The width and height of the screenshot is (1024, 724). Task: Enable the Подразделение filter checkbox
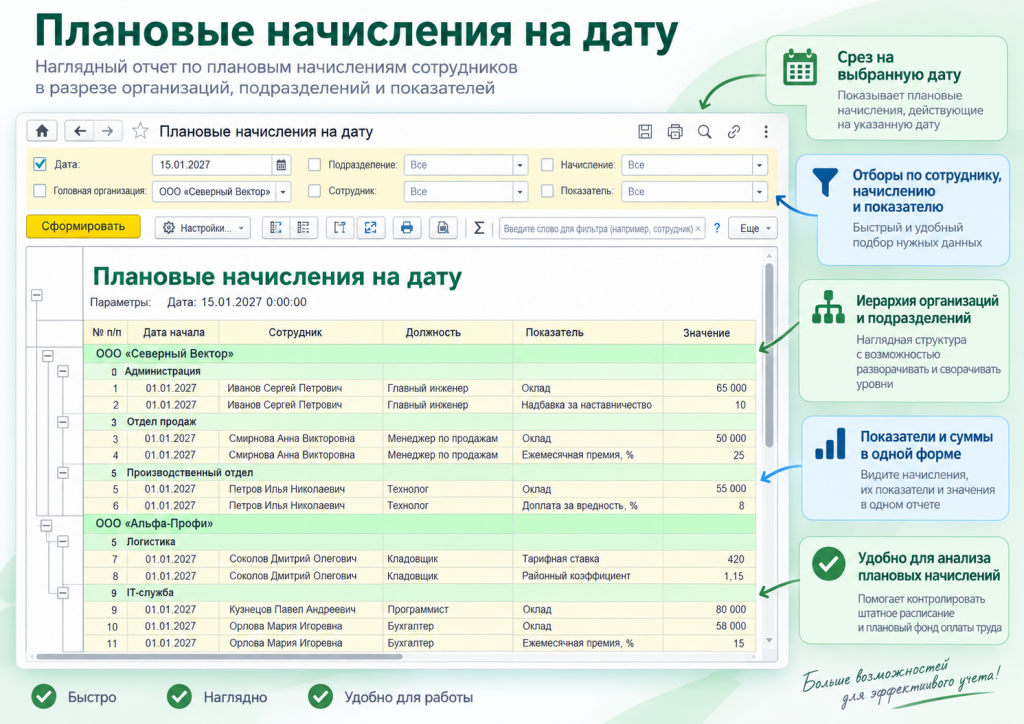(x=314, y=165)
